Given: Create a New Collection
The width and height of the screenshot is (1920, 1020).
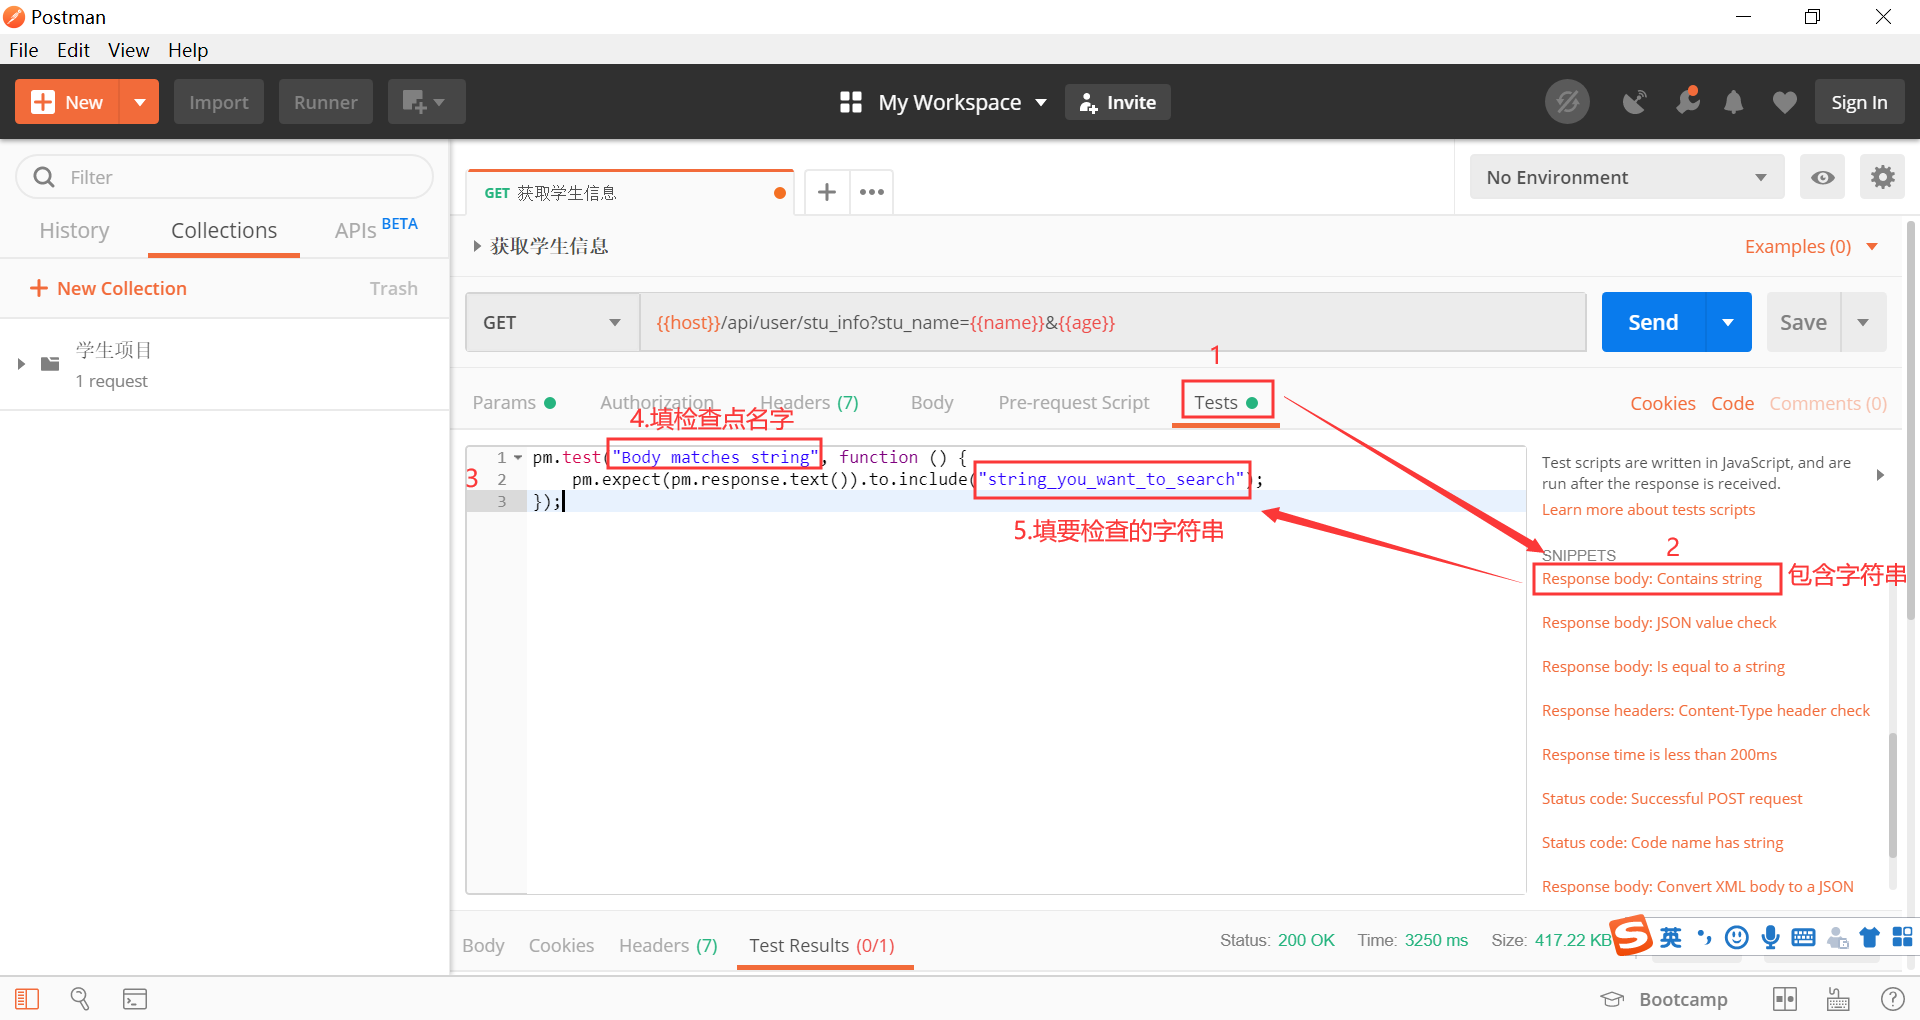Looking at the screenshot, I should coord(108,288).
